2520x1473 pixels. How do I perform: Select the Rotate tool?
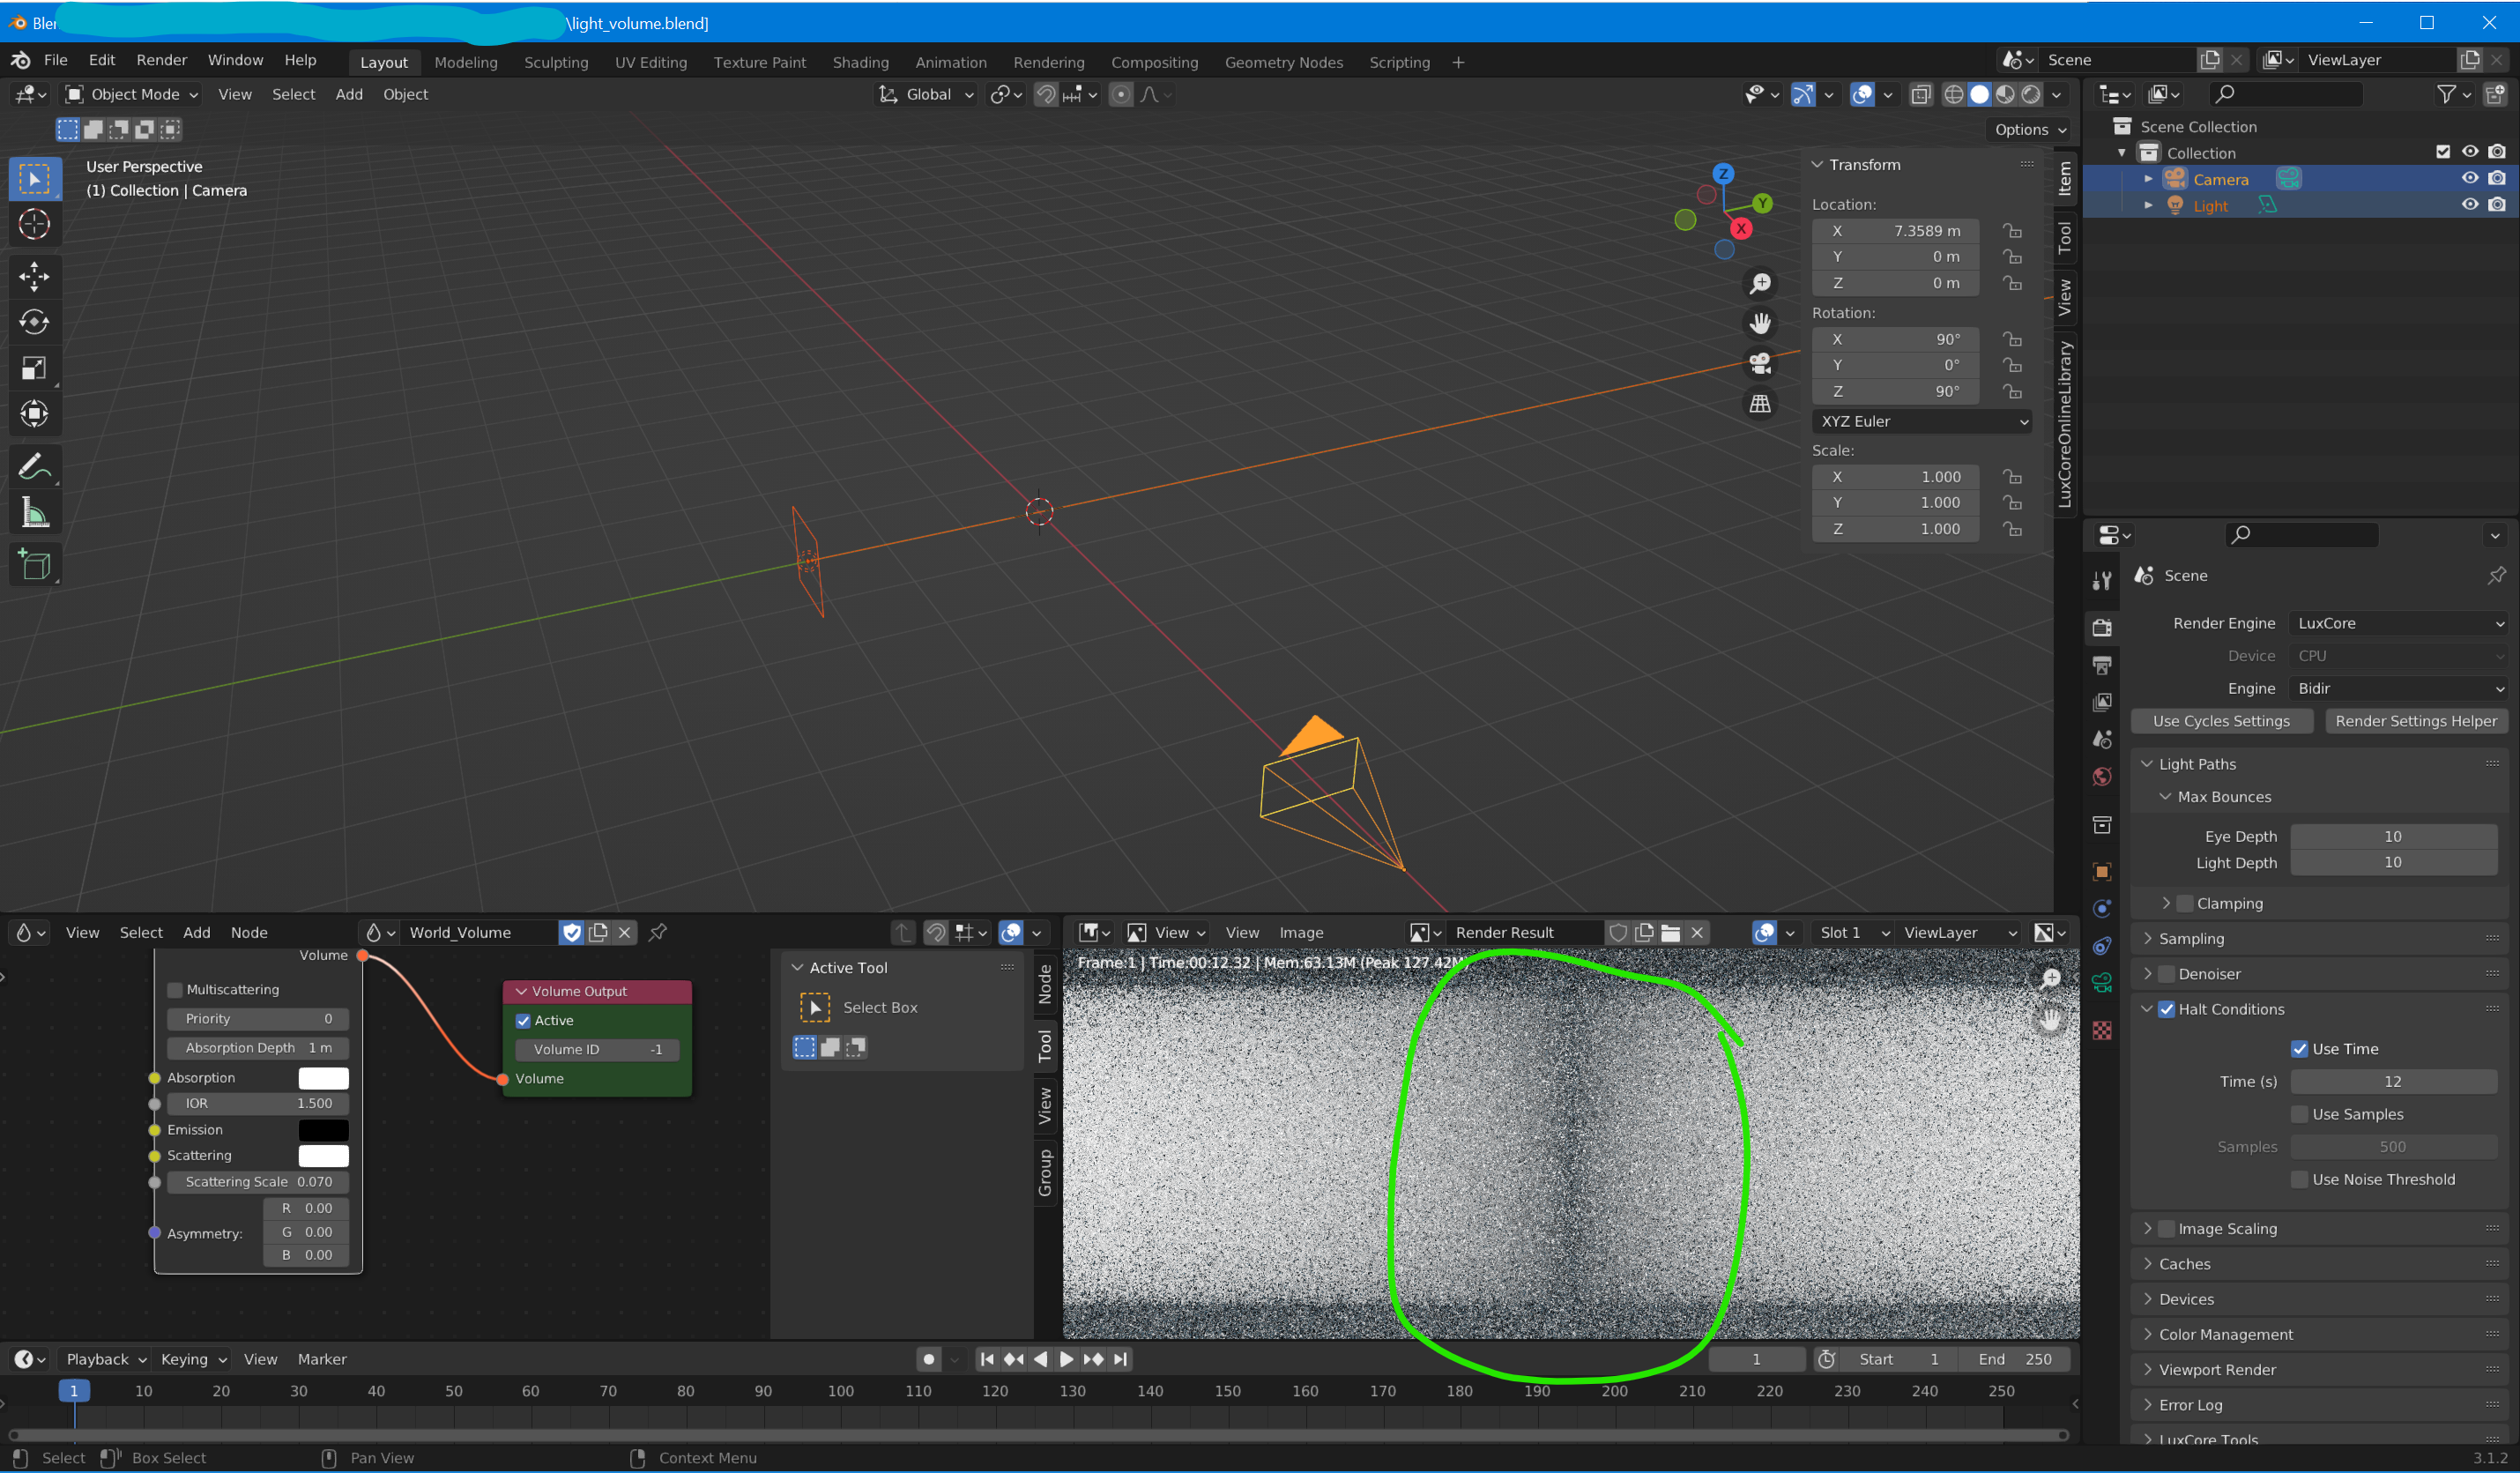tap(34, 321)
